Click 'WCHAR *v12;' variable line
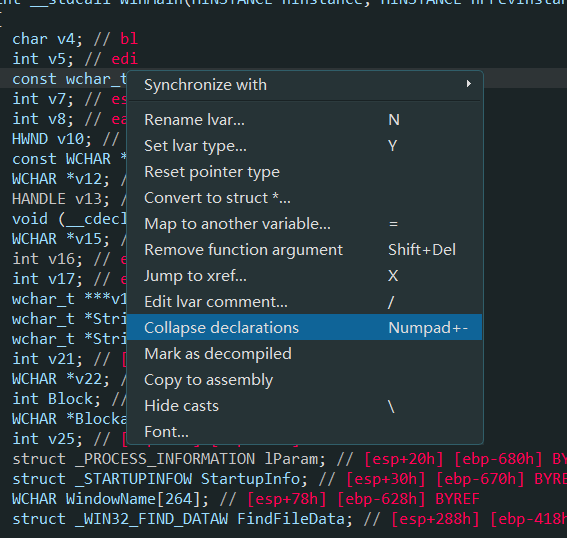 pyautogui.click(x=61, y=179)
